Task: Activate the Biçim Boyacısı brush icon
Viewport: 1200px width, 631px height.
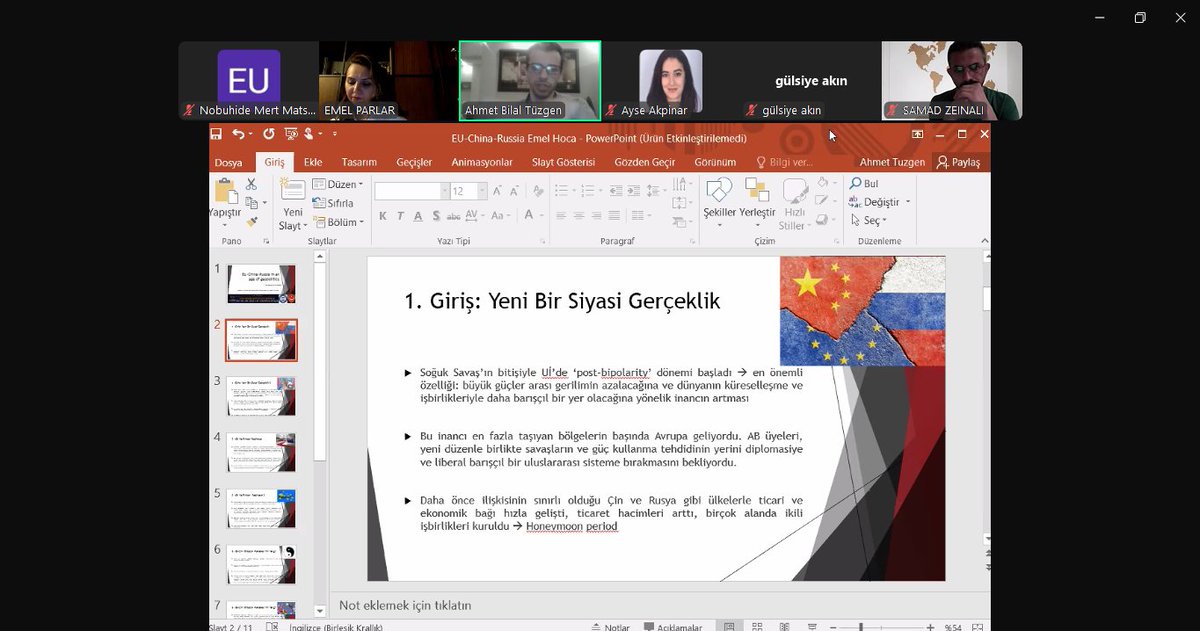Action: (x=252, y=221)
